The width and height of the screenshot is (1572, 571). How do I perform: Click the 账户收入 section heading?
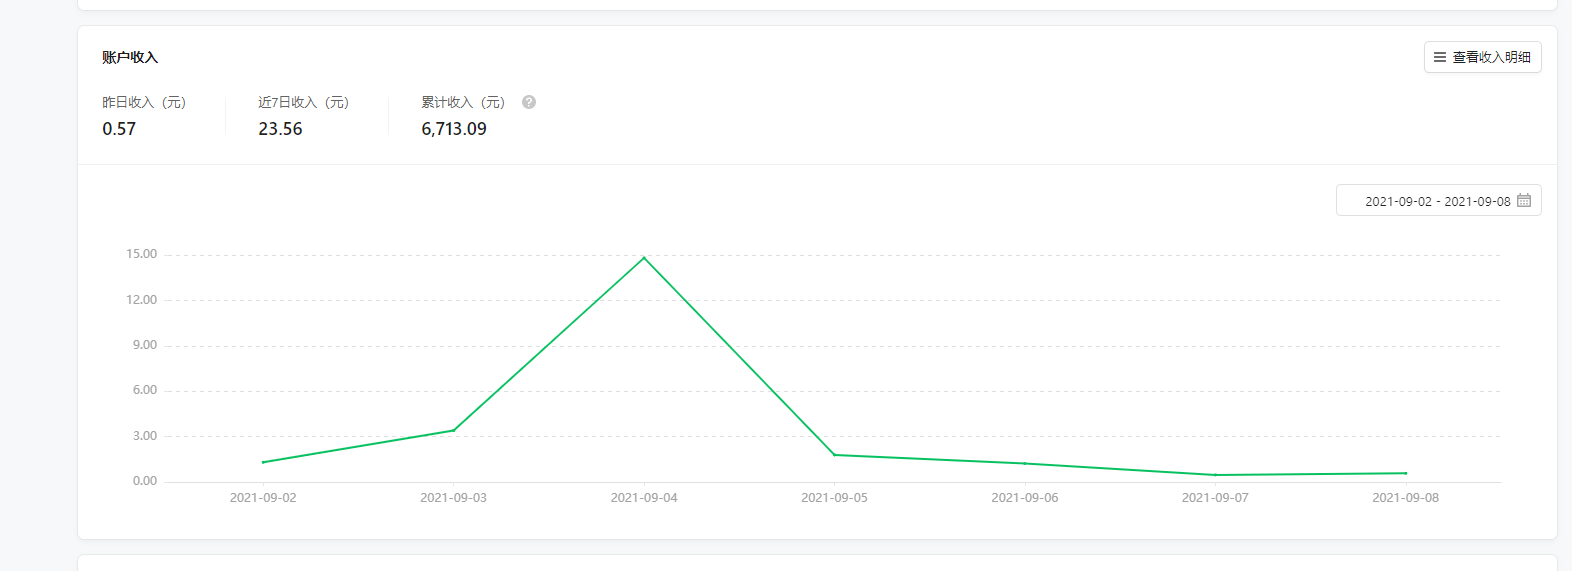click(130, 58)
